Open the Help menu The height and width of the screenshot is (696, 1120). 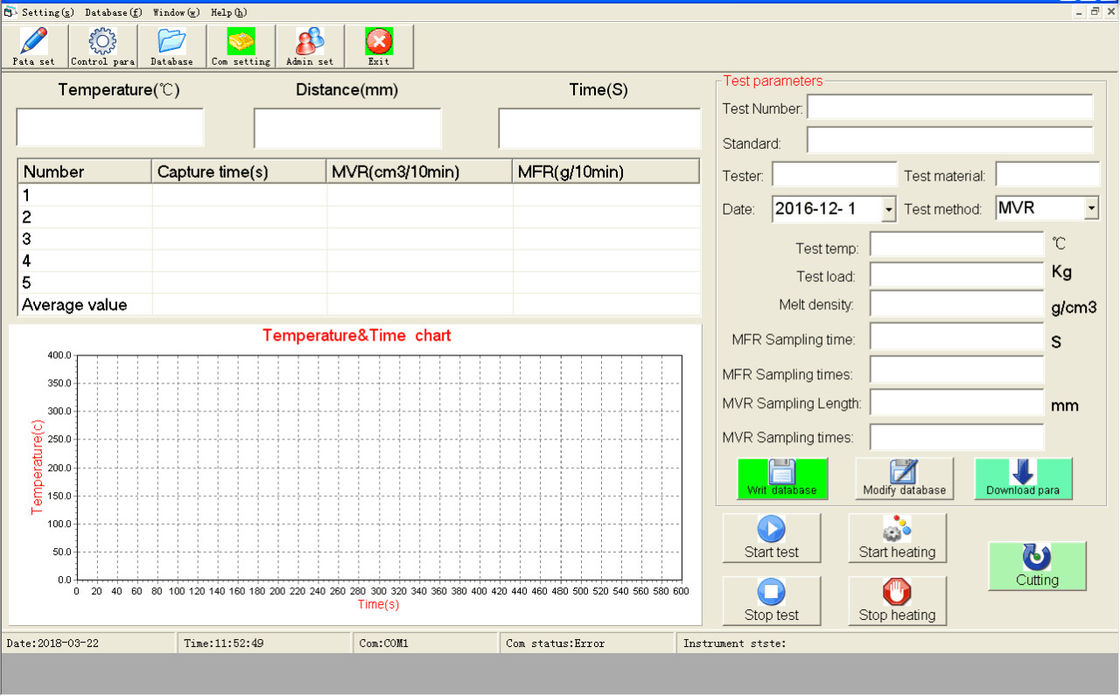point(228,13)
